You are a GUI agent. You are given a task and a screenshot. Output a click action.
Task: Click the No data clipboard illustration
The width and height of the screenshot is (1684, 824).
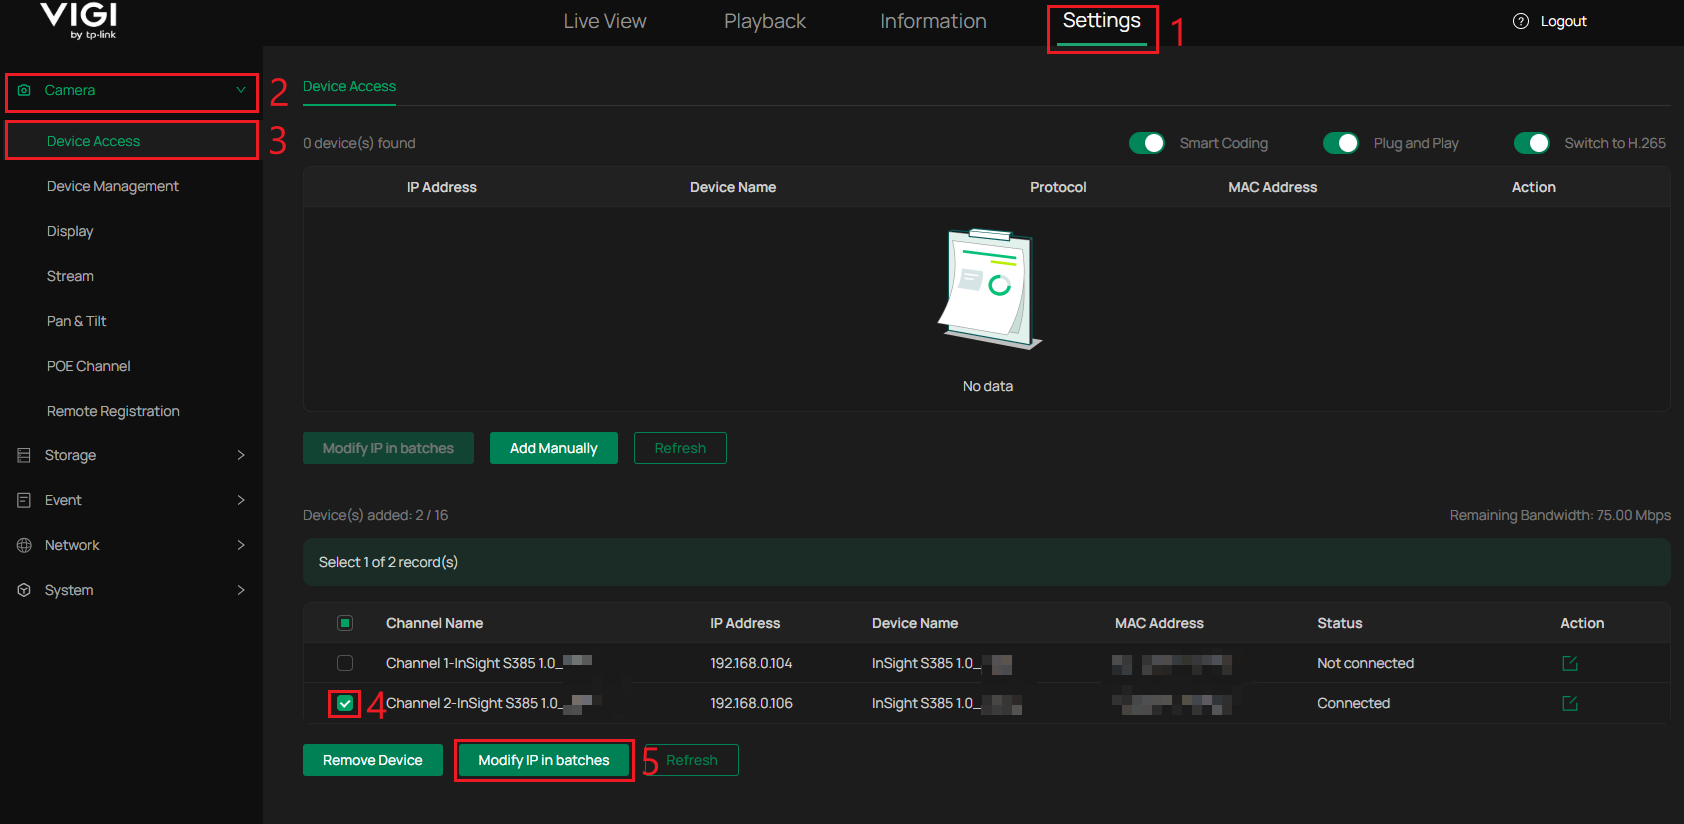tap(989, 289)
